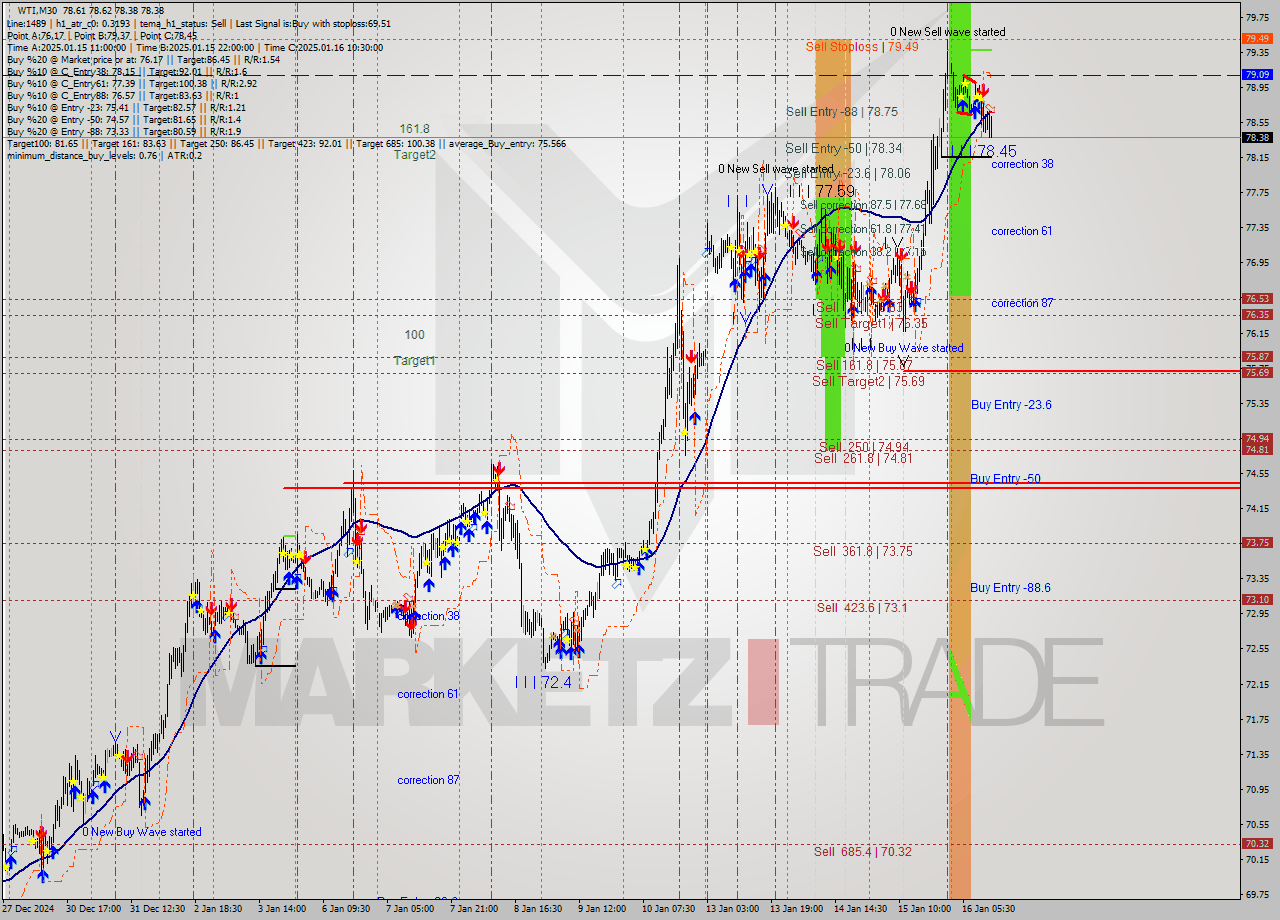Screen dimensions: 1280x920
Task: Select the 'Sell Entry -88 | 78.75' label
Action: [841, 112]
